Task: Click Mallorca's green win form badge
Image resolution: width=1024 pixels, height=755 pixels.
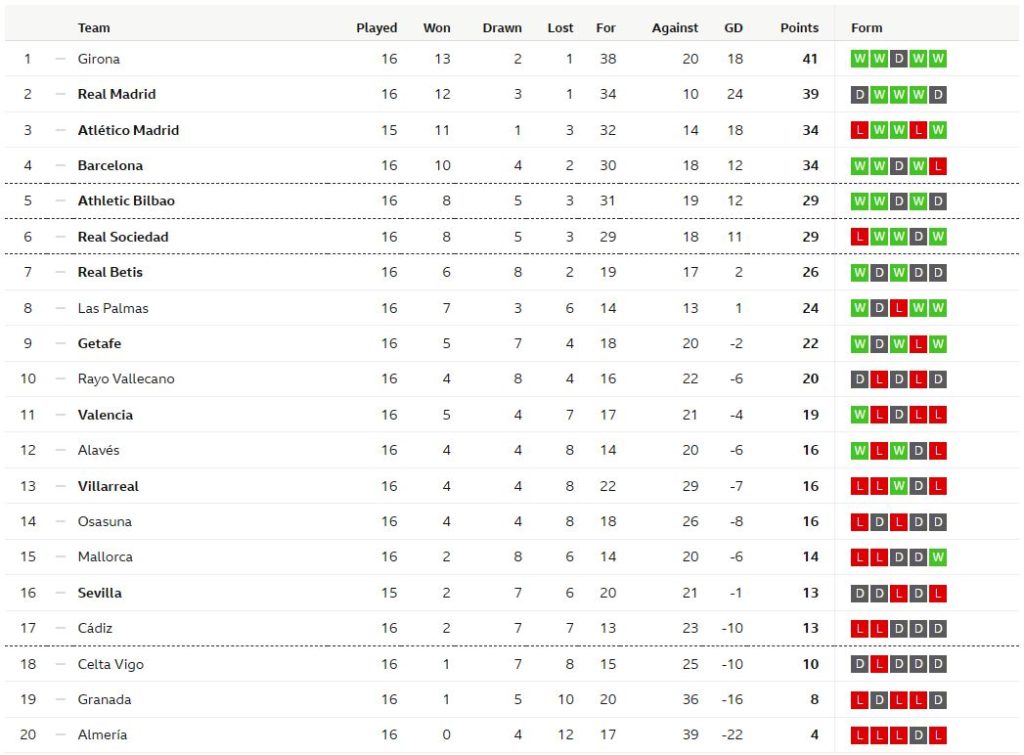Action: click(937, 557)
